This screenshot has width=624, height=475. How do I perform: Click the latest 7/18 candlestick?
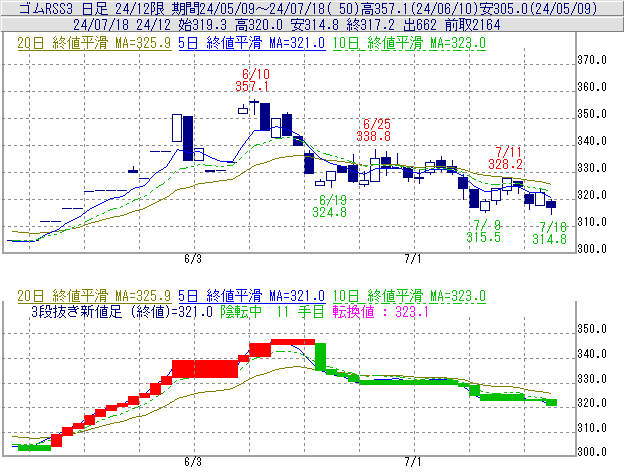[551, 205]
